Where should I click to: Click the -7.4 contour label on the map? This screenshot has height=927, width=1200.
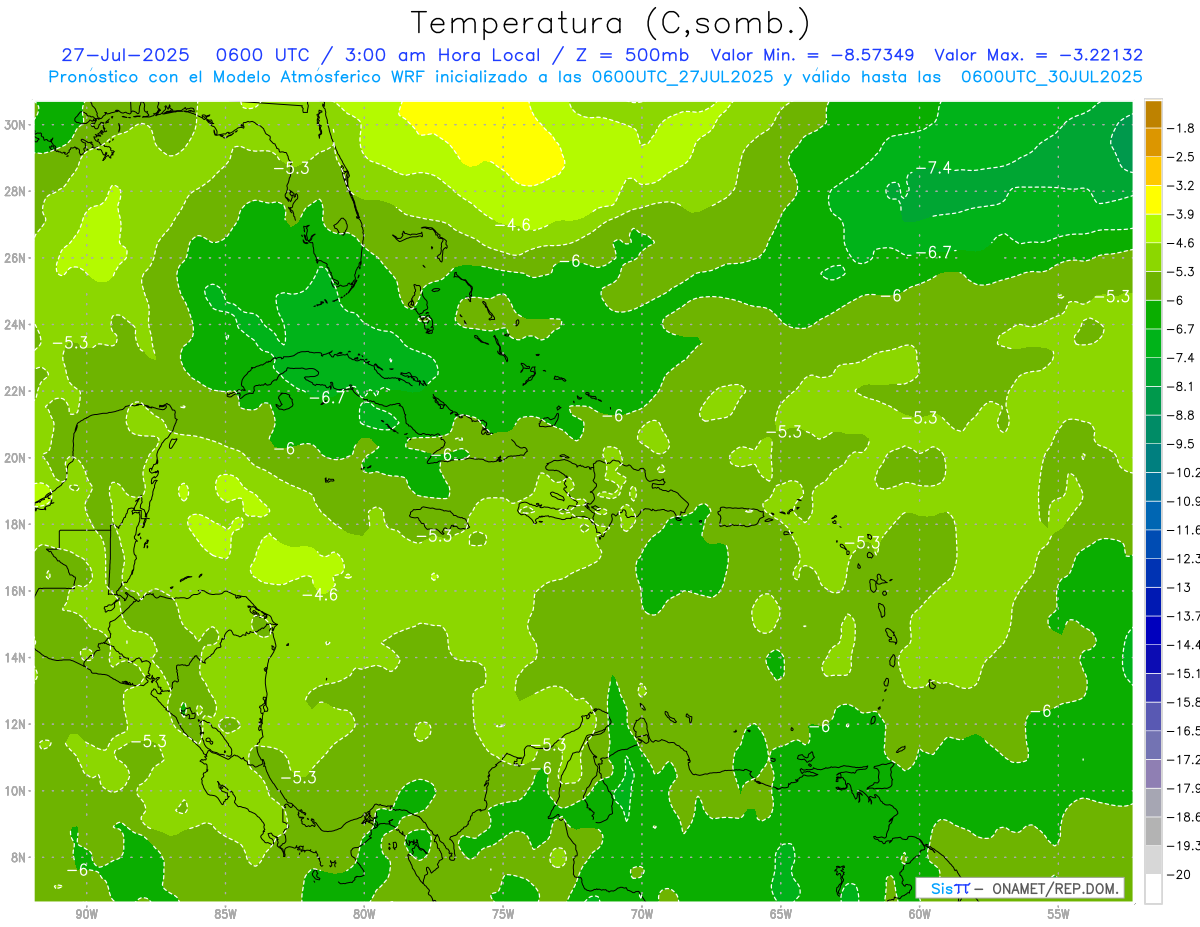935,167
